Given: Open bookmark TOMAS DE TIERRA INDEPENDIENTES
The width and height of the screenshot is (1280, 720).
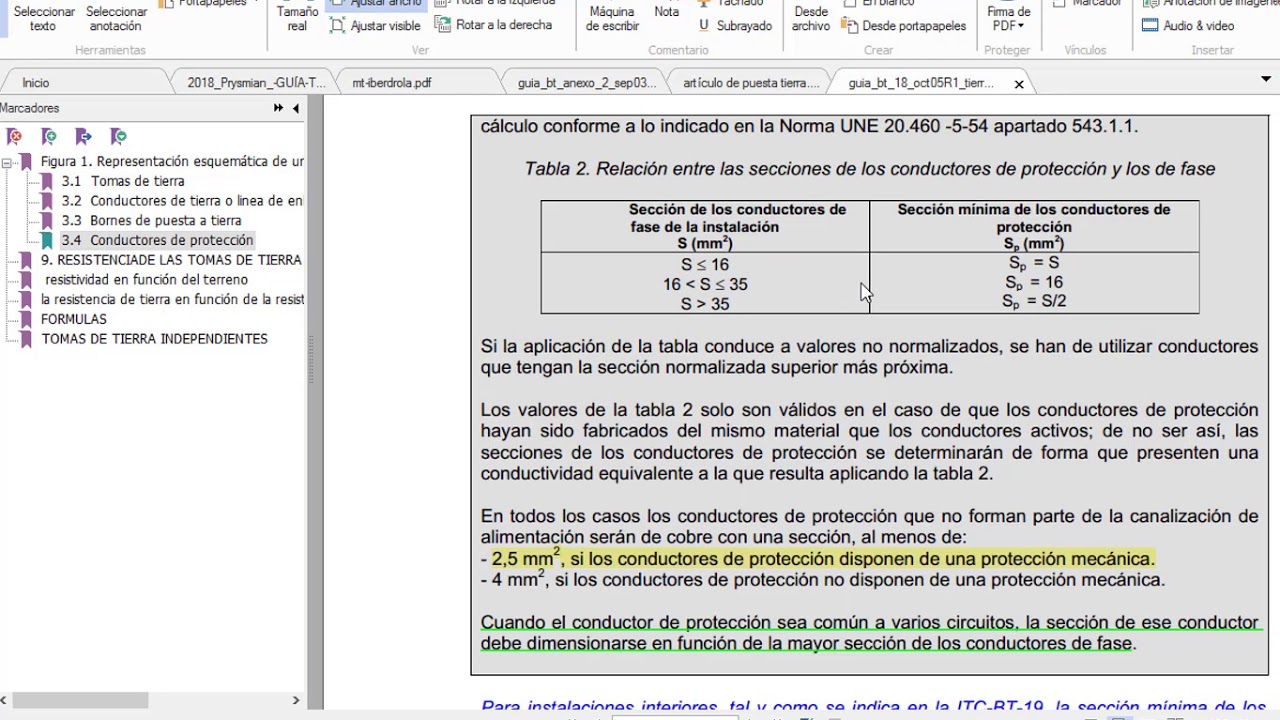Looking at the screenshot, I should pyautogui.click(x=154, y=339).
